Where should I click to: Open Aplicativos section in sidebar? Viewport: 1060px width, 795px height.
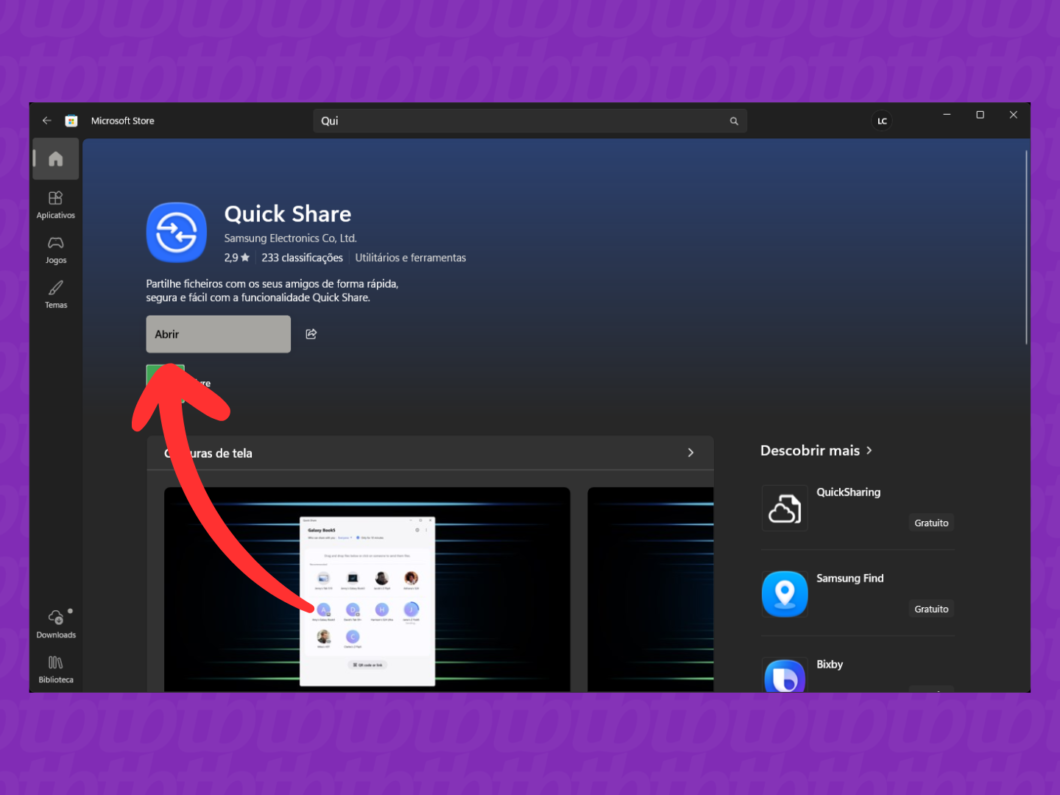click(55, 205)
